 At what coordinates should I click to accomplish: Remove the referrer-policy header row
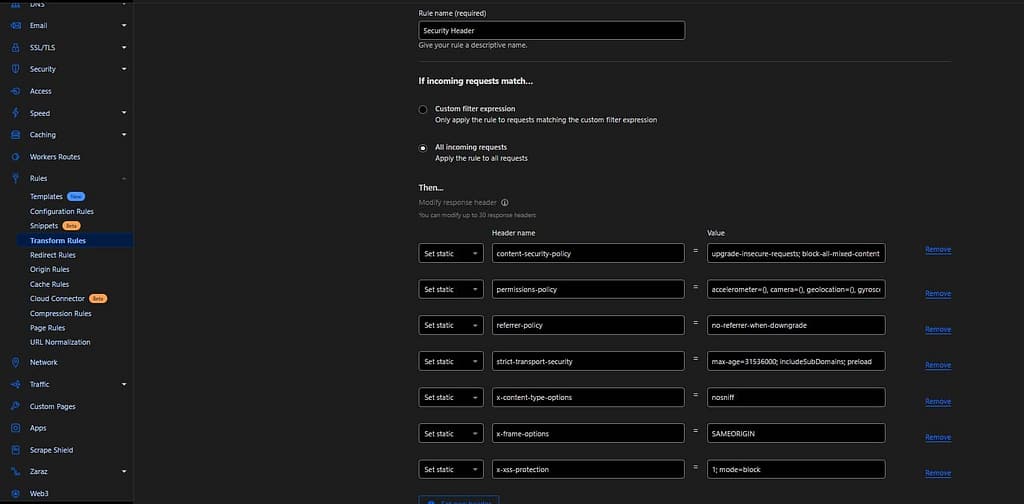click(937, 329)
